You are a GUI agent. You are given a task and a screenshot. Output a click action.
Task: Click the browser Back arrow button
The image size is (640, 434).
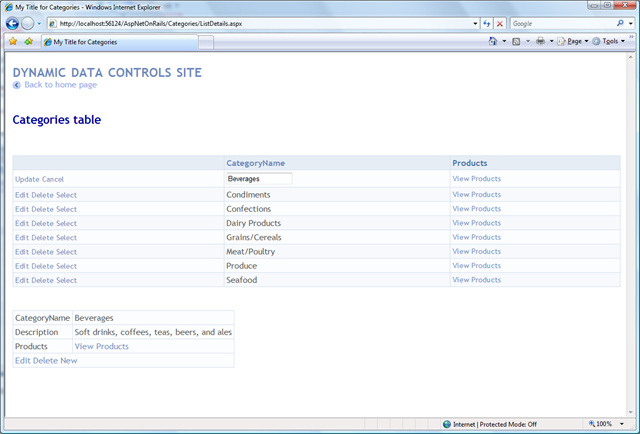point(14,23)
